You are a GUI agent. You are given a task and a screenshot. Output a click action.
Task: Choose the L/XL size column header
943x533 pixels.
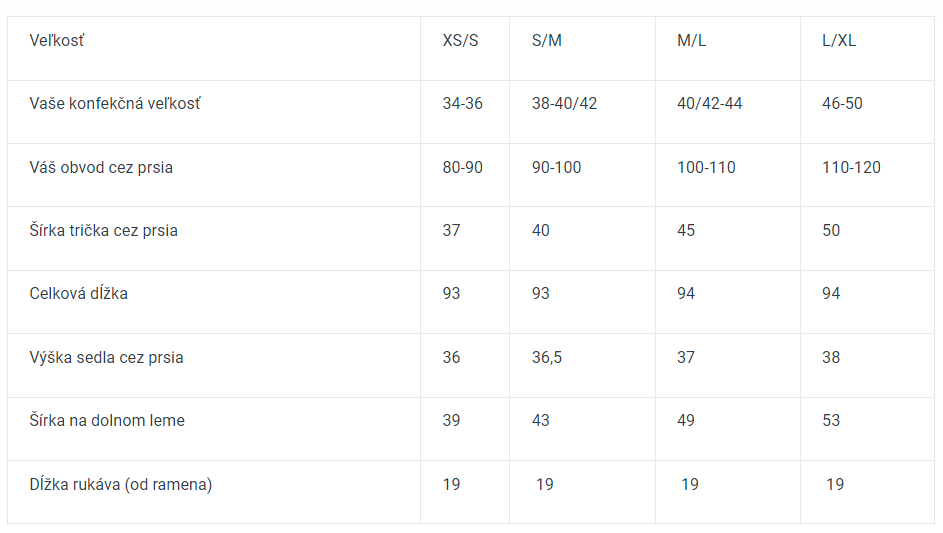tap(839, 41)
